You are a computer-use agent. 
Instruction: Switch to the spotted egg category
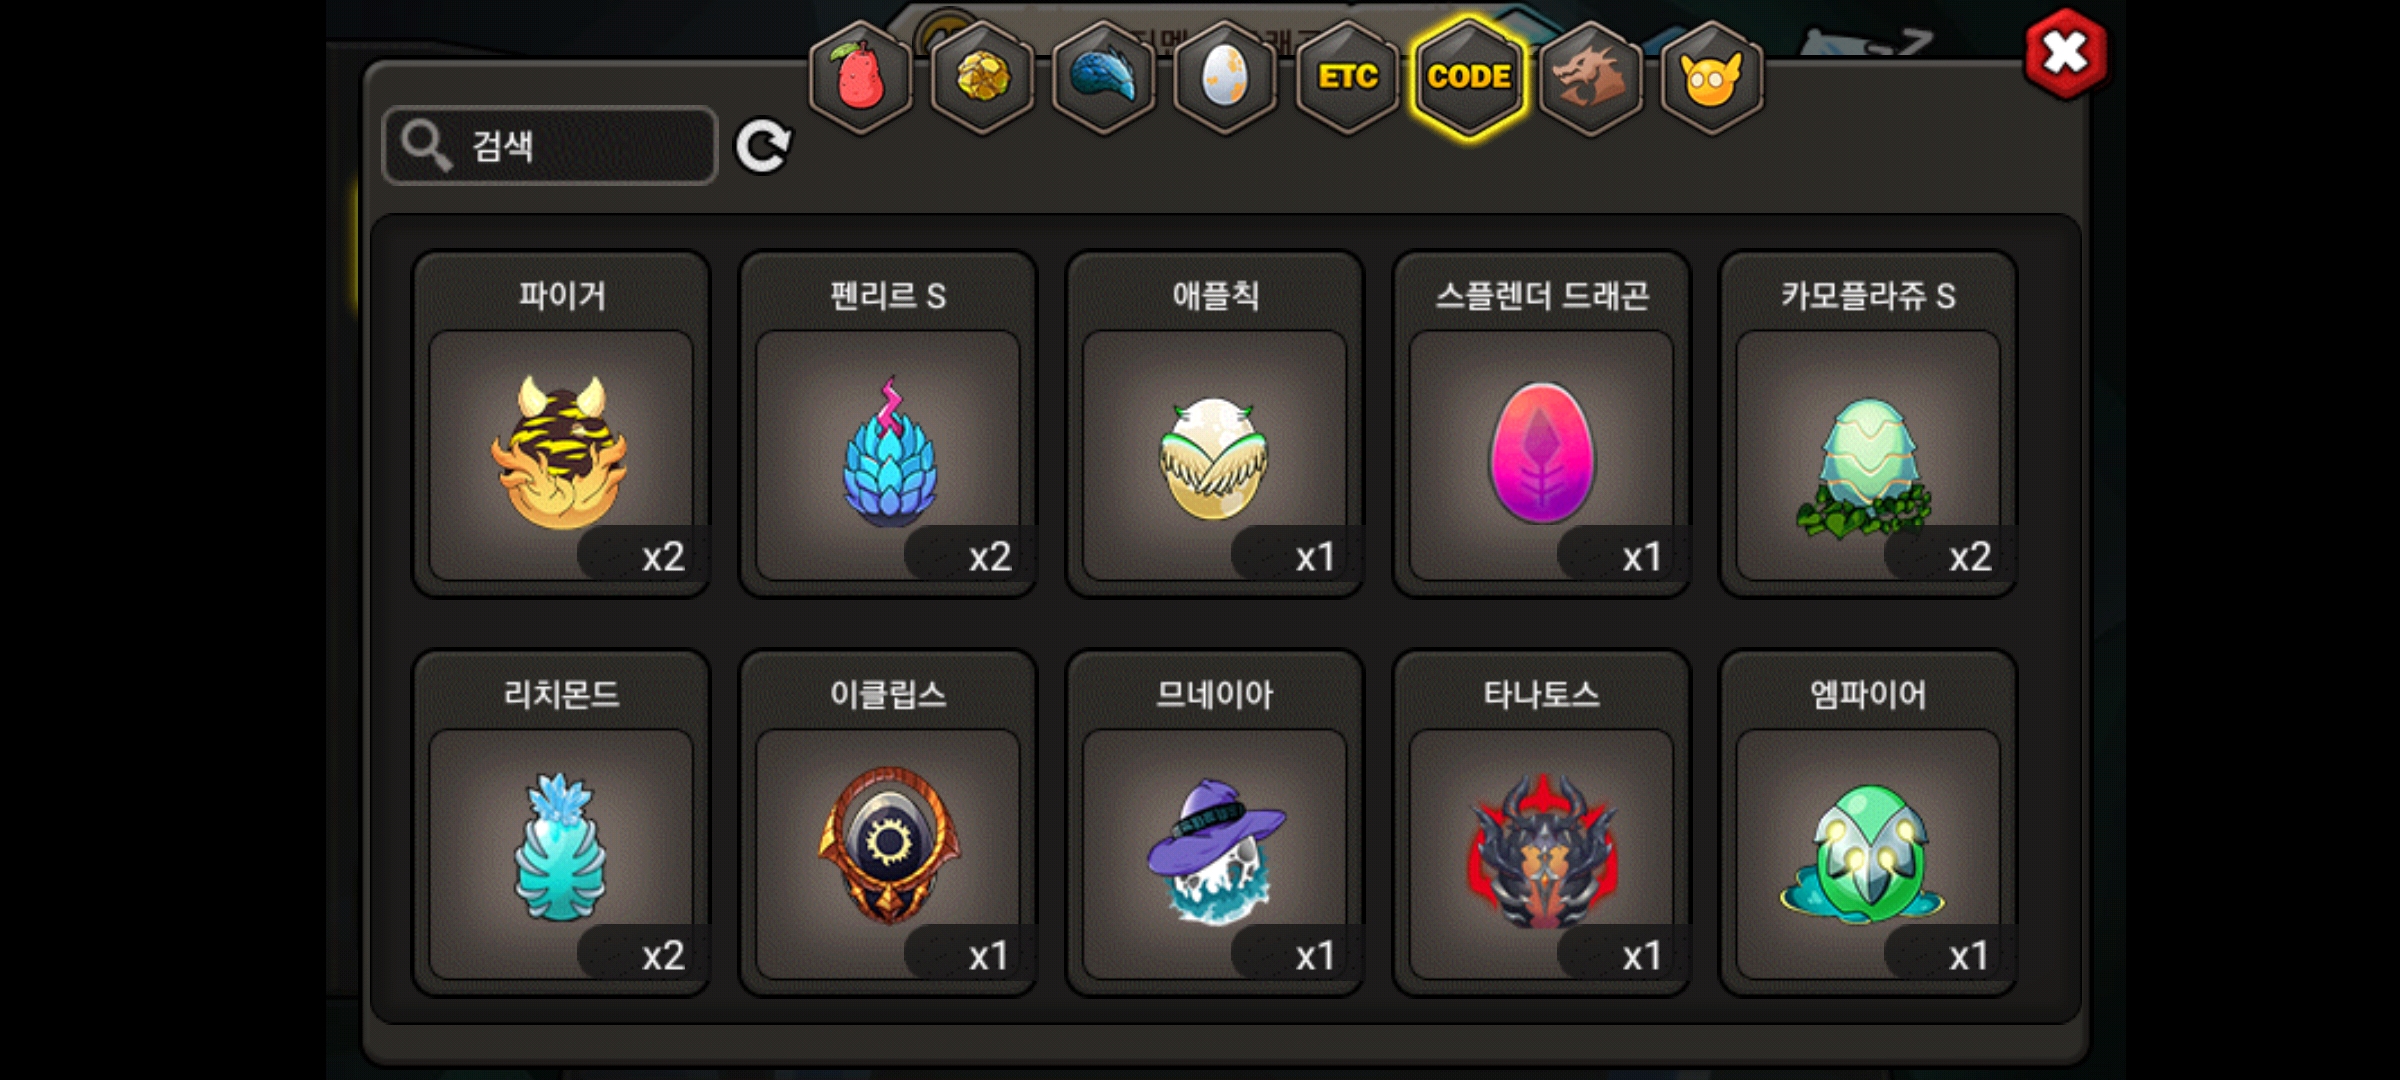1225,77
